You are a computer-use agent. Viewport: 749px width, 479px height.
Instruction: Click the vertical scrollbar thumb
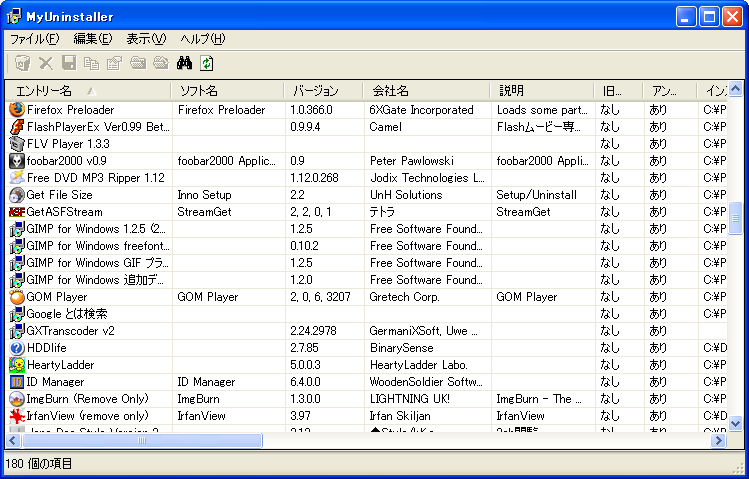736,218
